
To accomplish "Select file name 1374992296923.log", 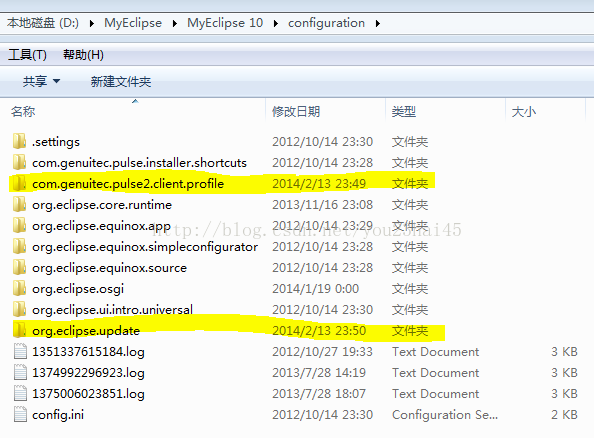I will pyautogui.click(x=88, y=373).
